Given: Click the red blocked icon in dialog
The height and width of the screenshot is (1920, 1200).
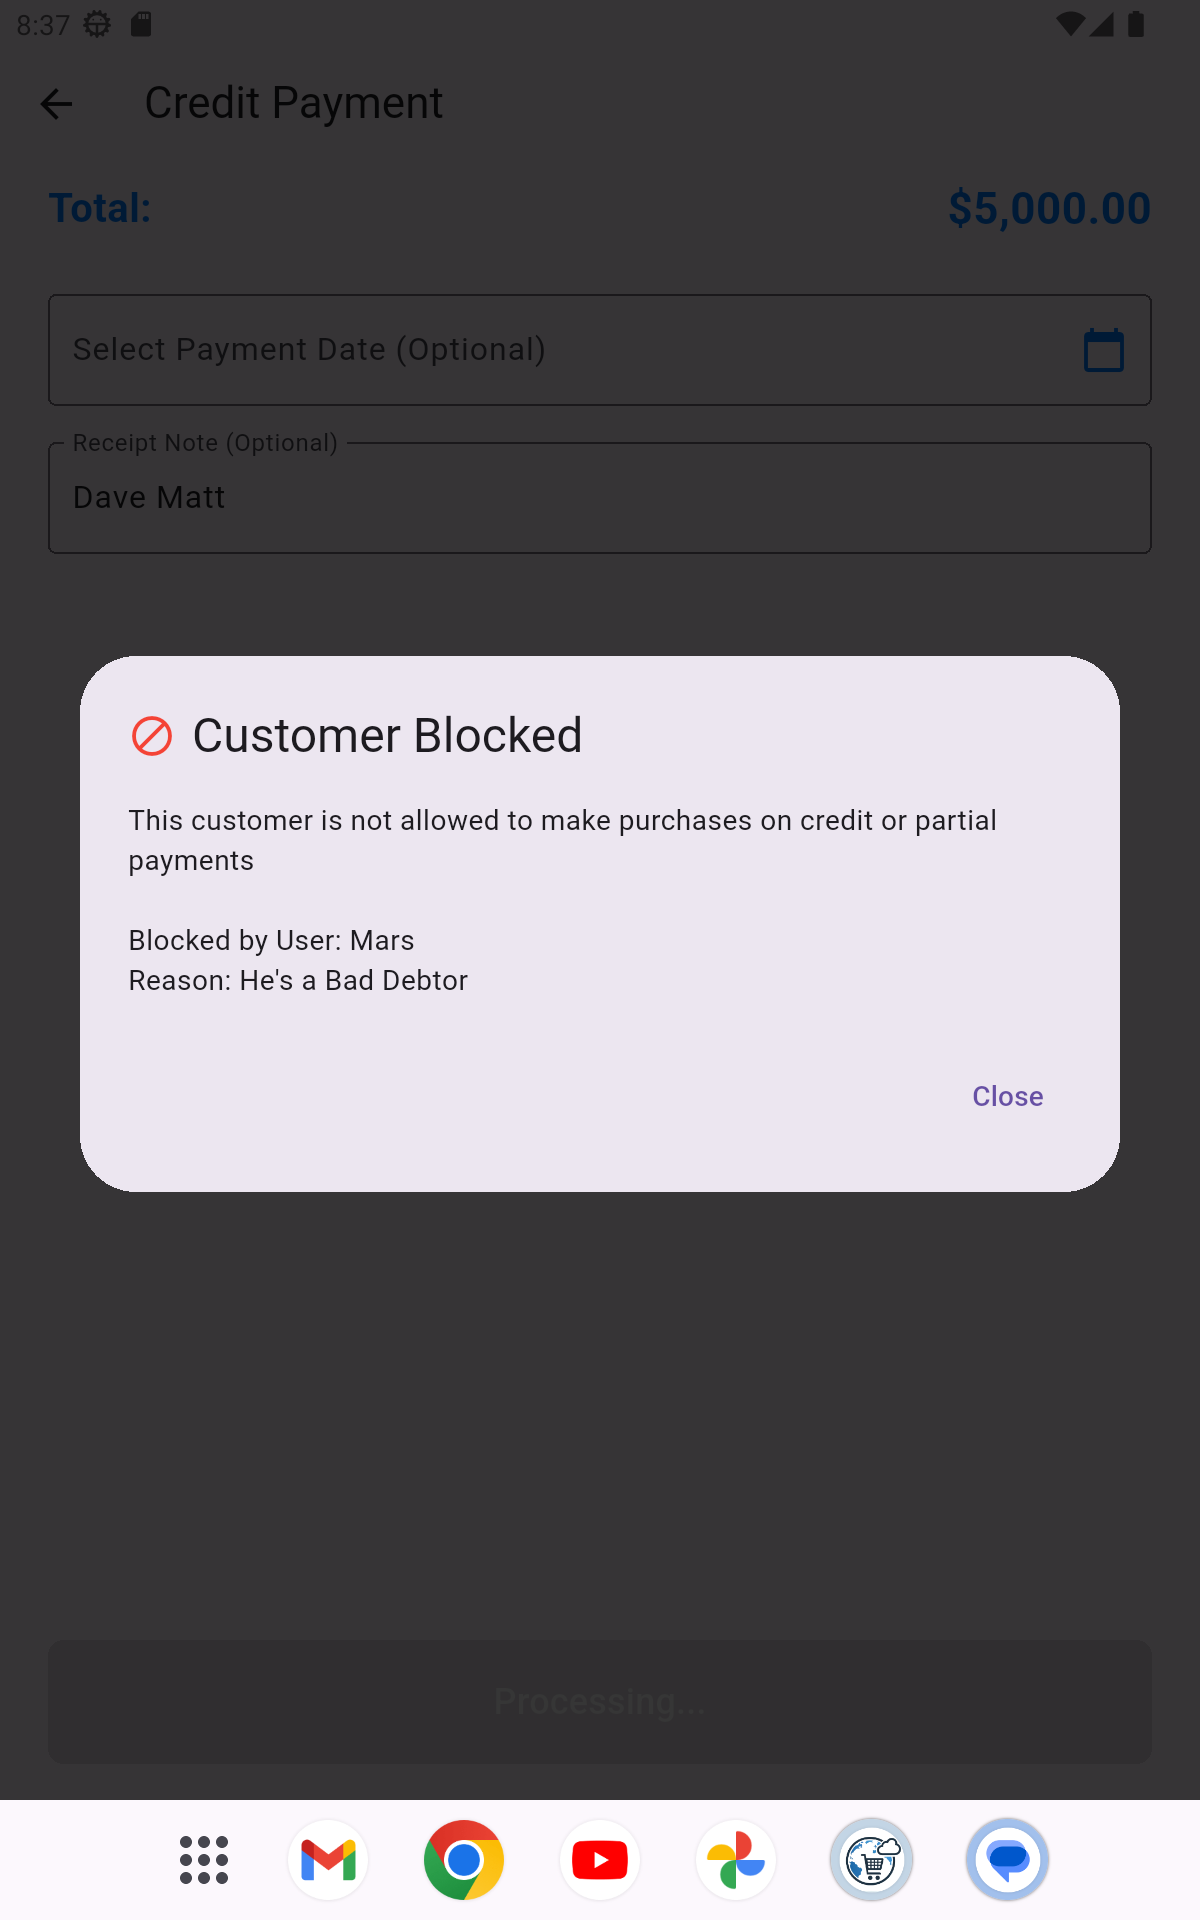Looking at the screenshot, I should [152, 736].
